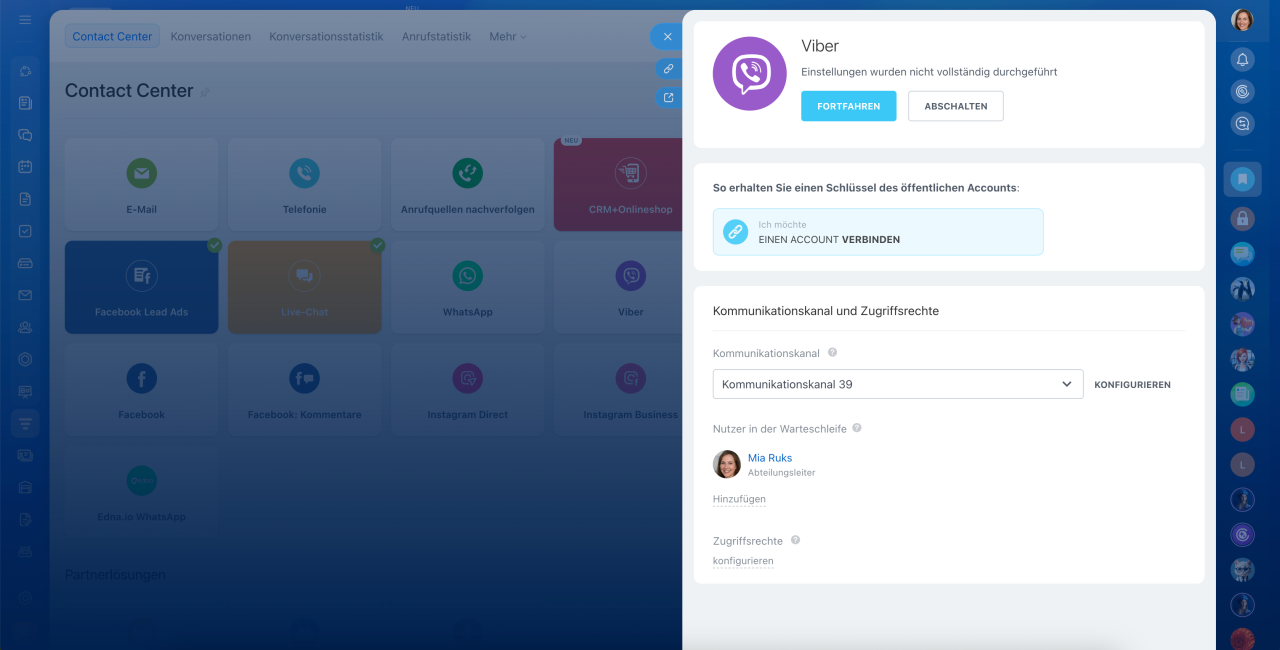Open the Facebook: Kommentare tile
Viewport: 1280px width, 650px height.
pos(304,390)
